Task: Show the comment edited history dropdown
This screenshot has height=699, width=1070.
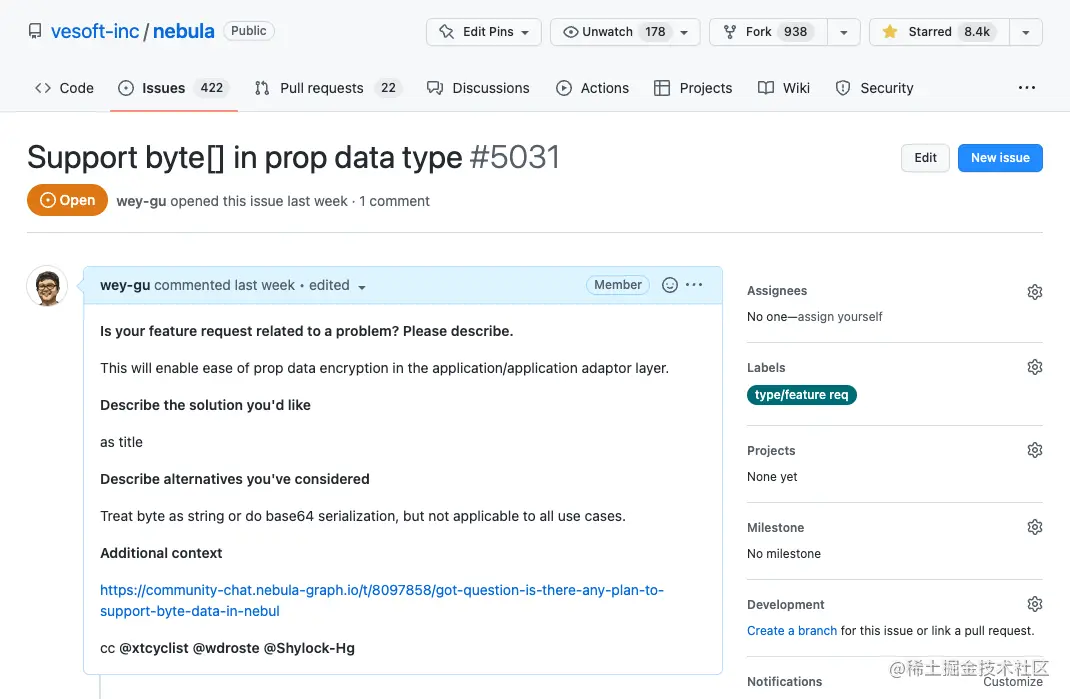Action: 337,286
